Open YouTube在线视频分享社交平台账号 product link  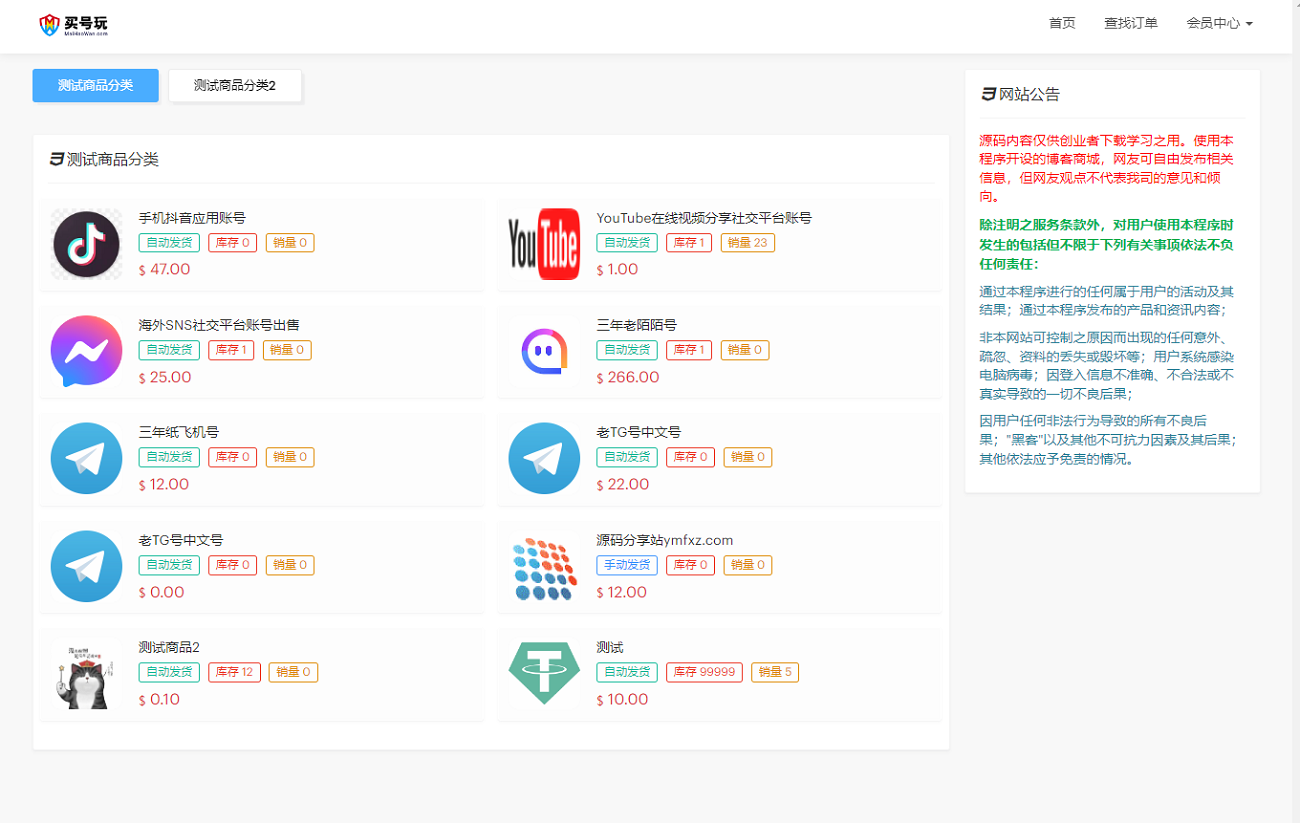(703, 218)
